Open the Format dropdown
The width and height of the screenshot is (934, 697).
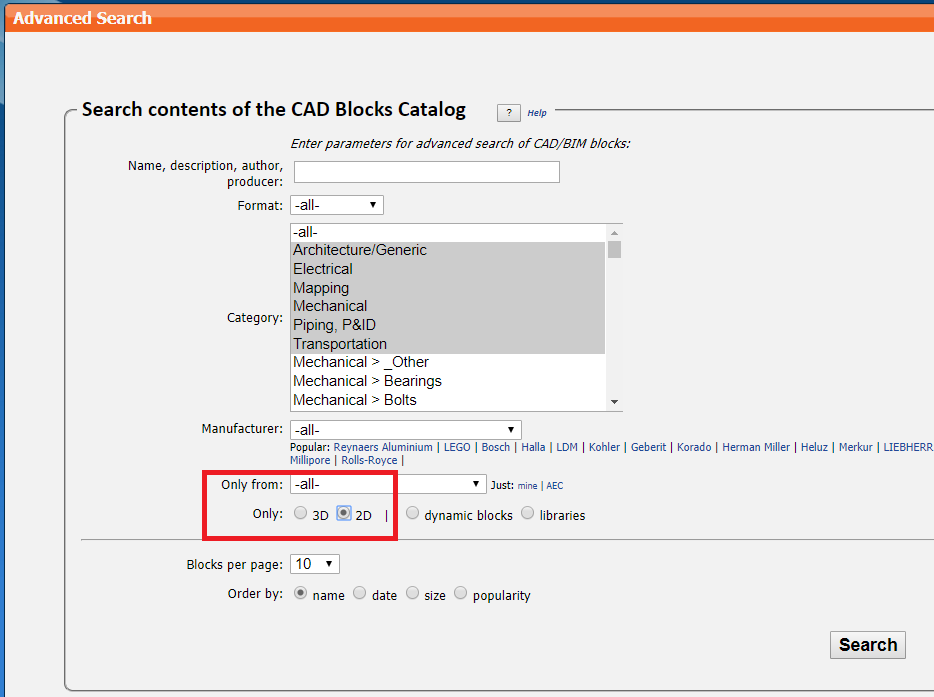pos(337,205)
